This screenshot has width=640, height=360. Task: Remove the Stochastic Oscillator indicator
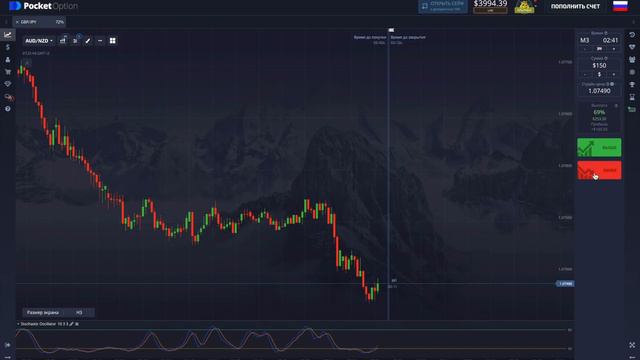tap(77, 324)
